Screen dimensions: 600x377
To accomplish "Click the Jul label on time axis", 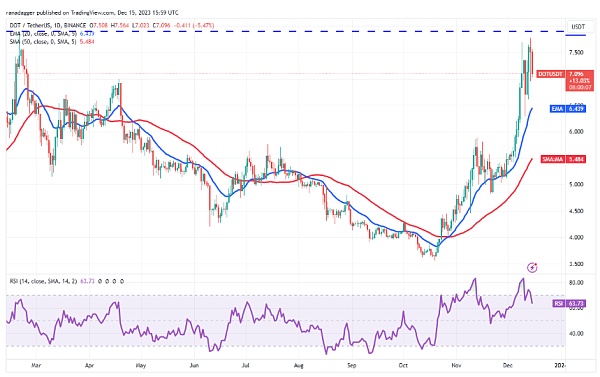I will (x=245, y=366).
